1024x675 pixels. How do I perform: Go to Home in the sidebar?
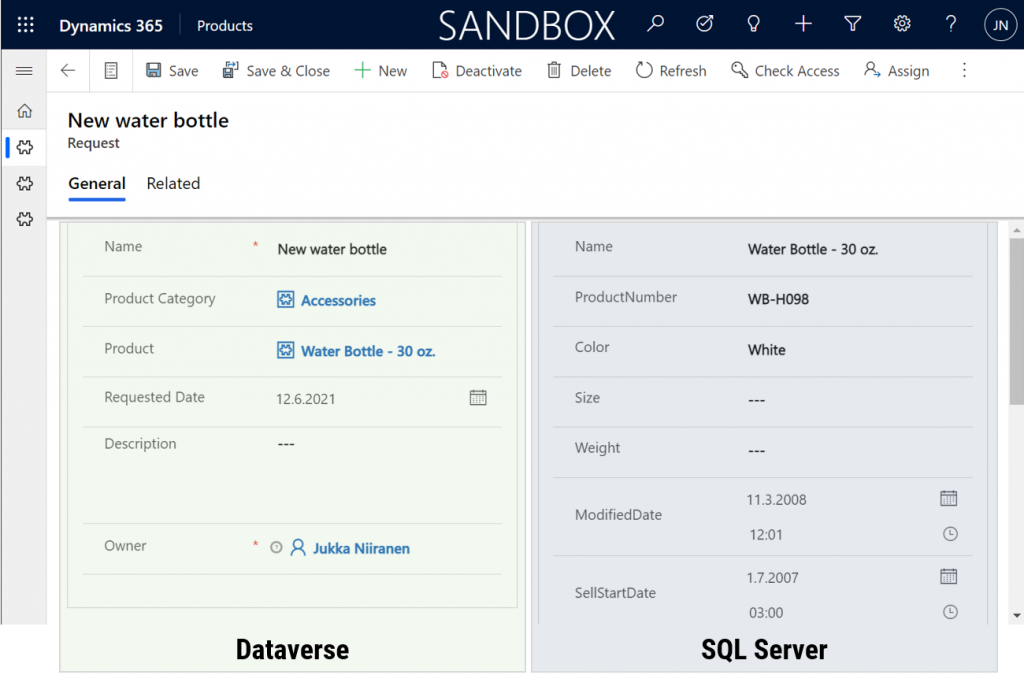click(25, 111)
